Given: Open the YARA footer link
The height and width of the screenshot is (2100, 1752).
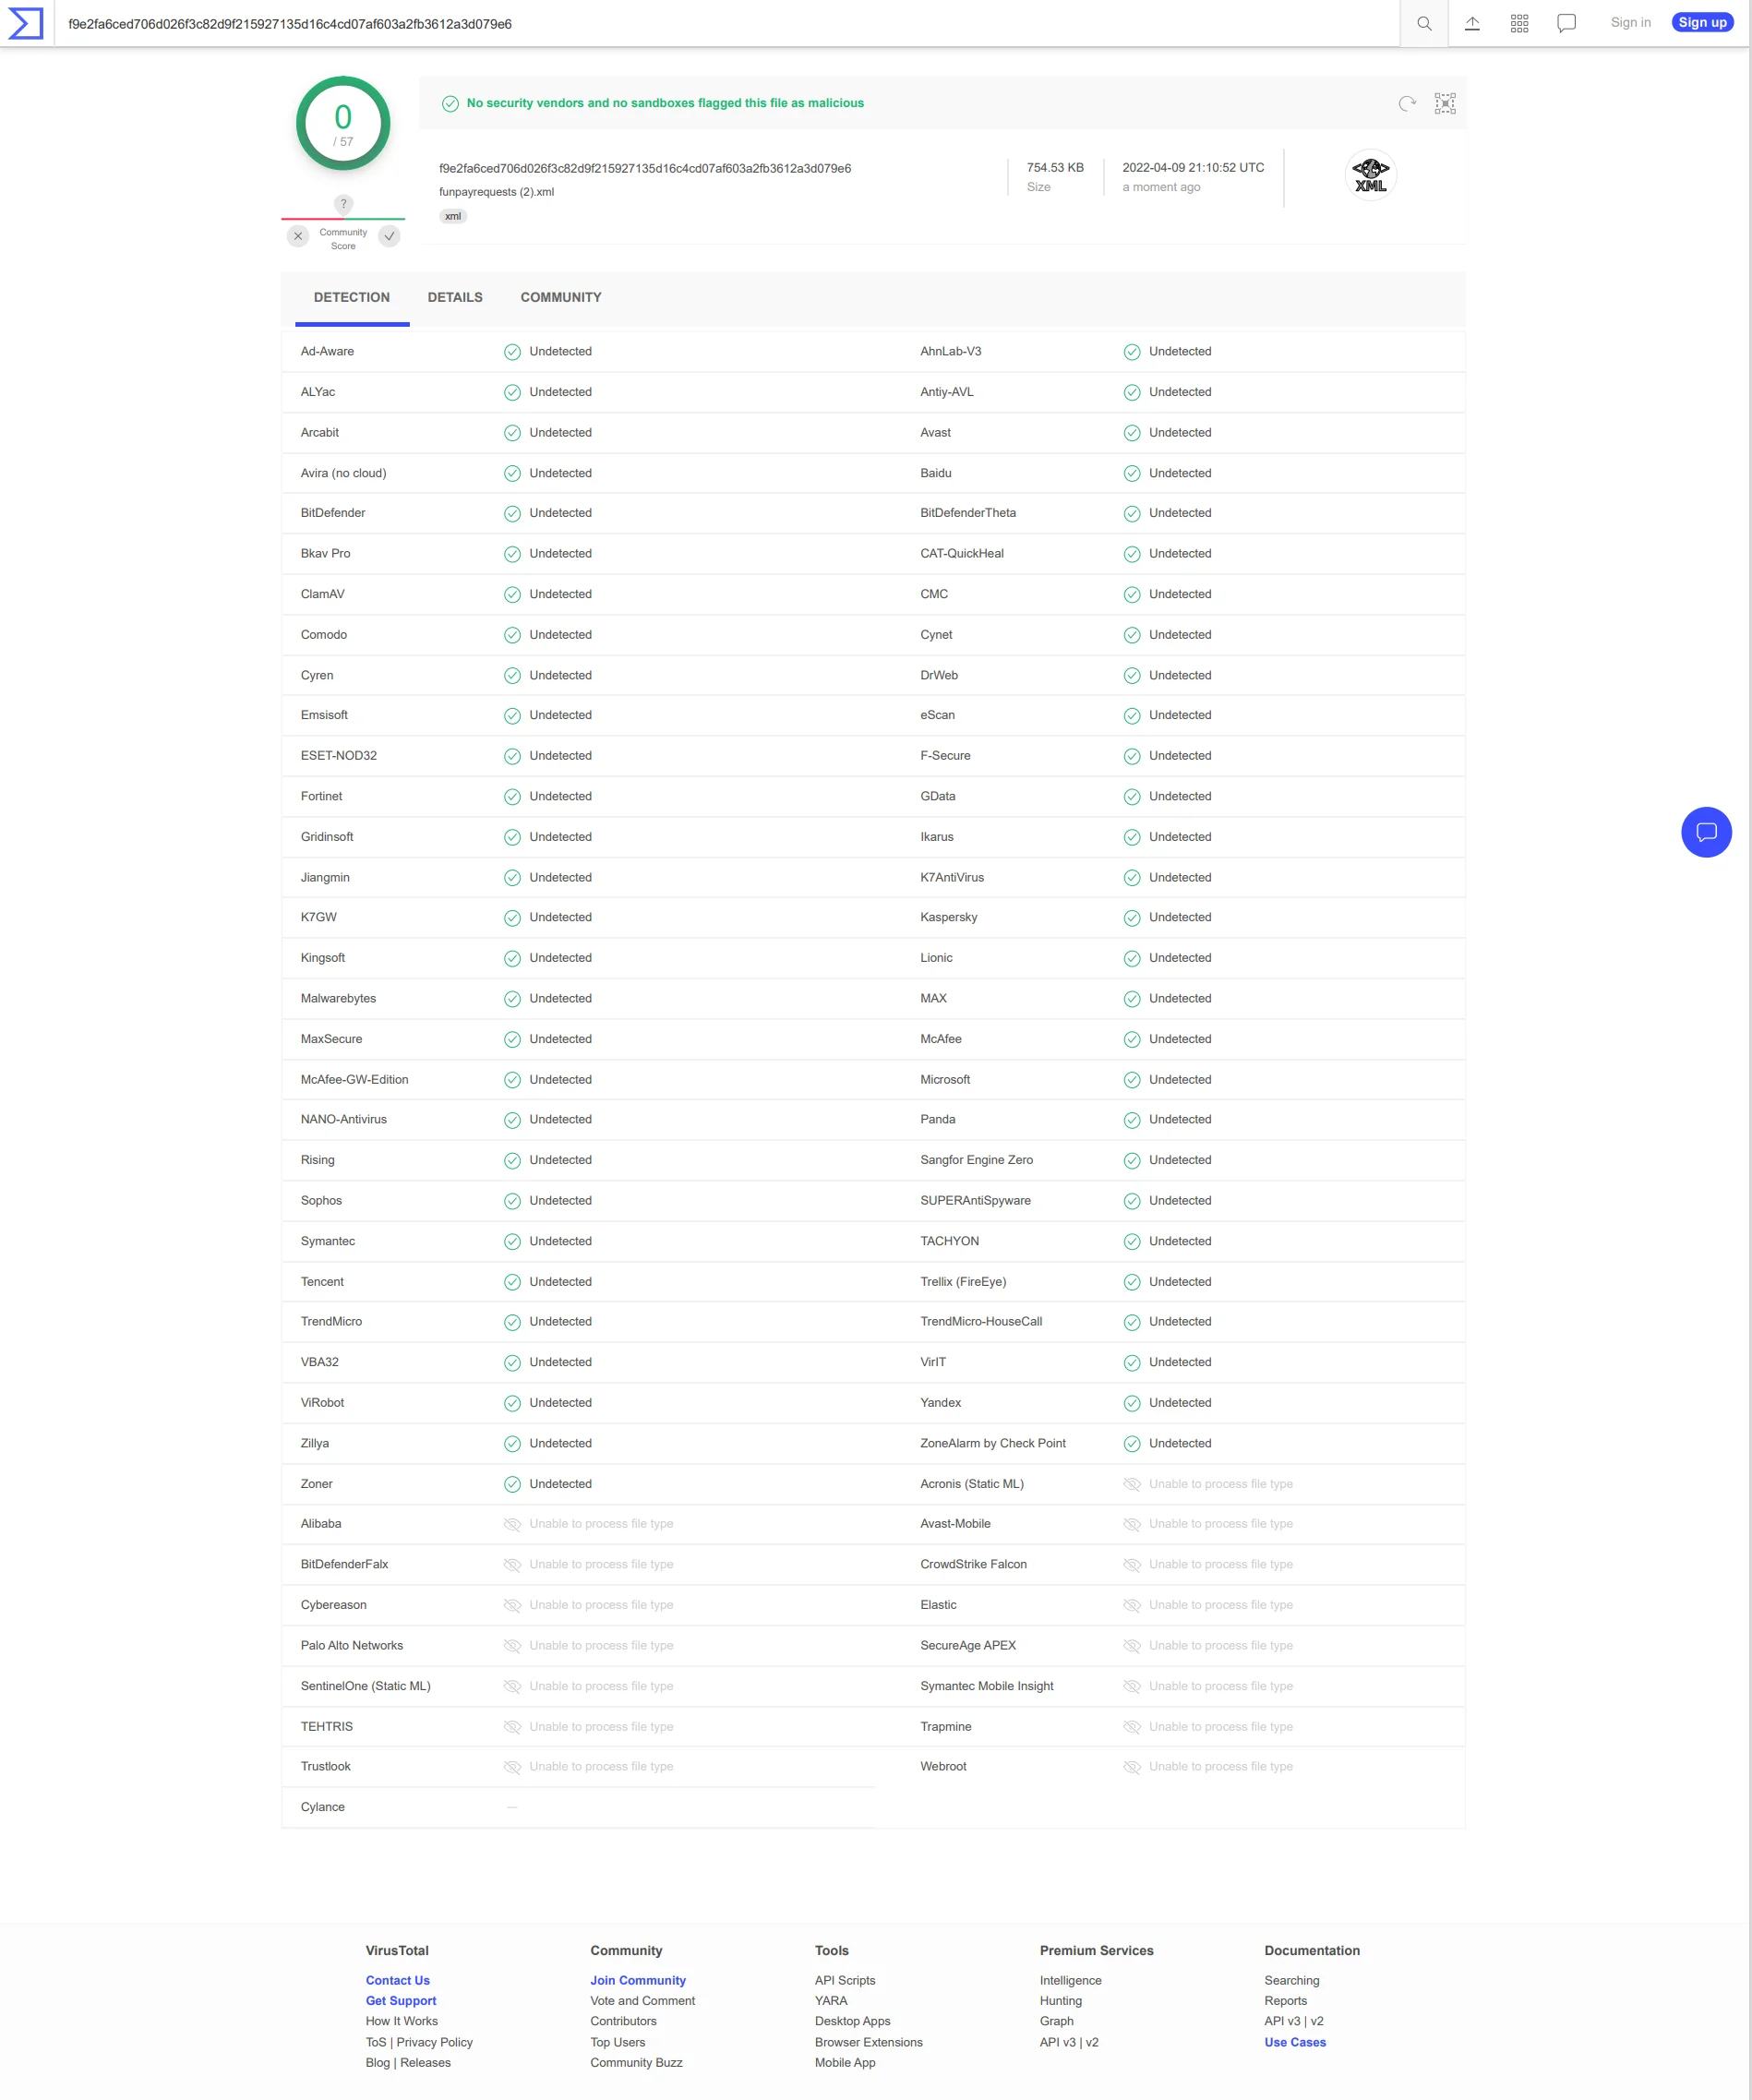Looking at the screenshot, I should point(831,2001).
